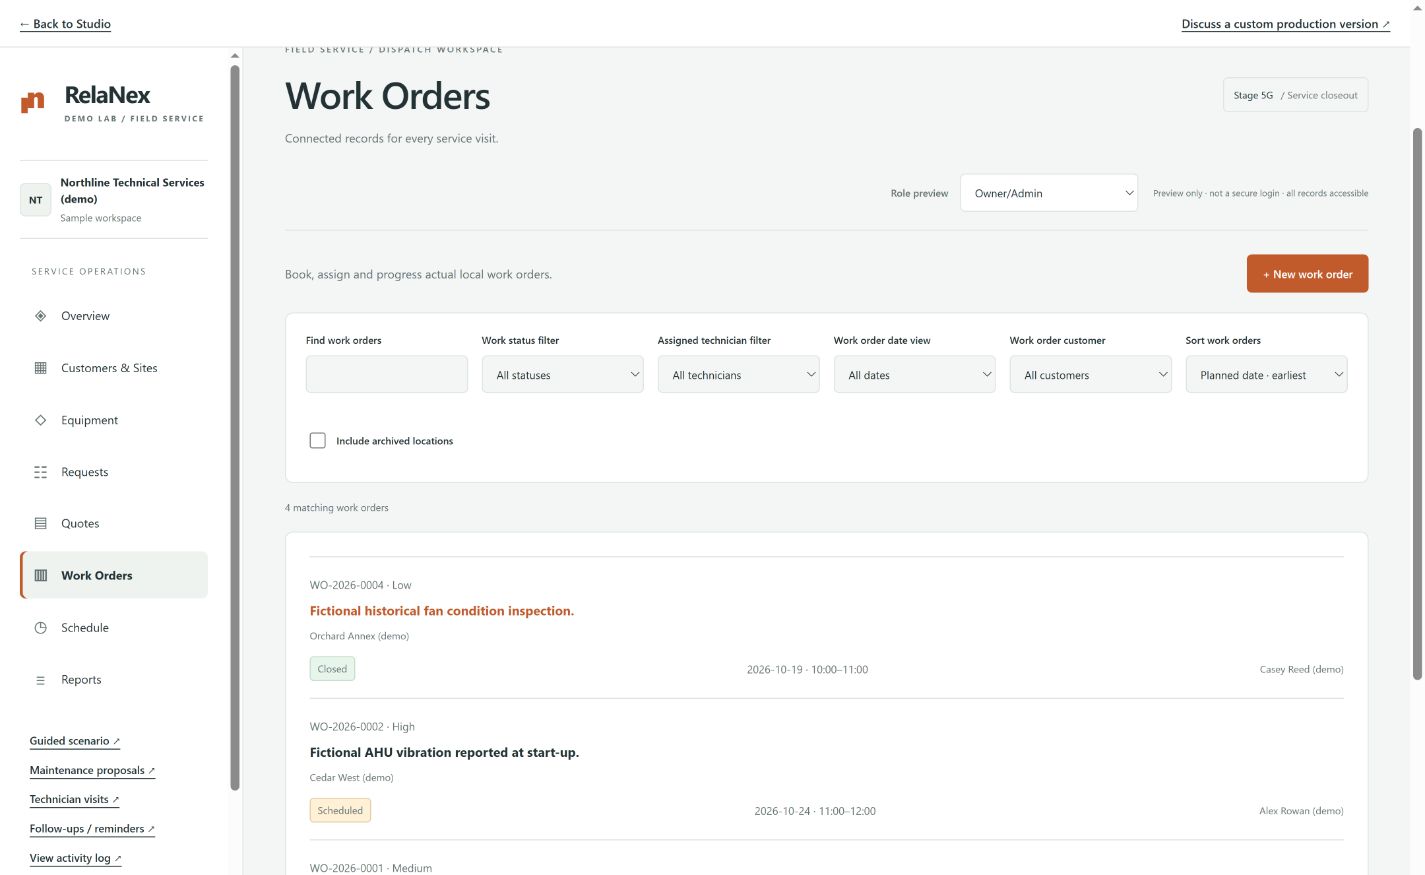Click the Quotes document icon
1425x875 pixels.
point(41,524)
